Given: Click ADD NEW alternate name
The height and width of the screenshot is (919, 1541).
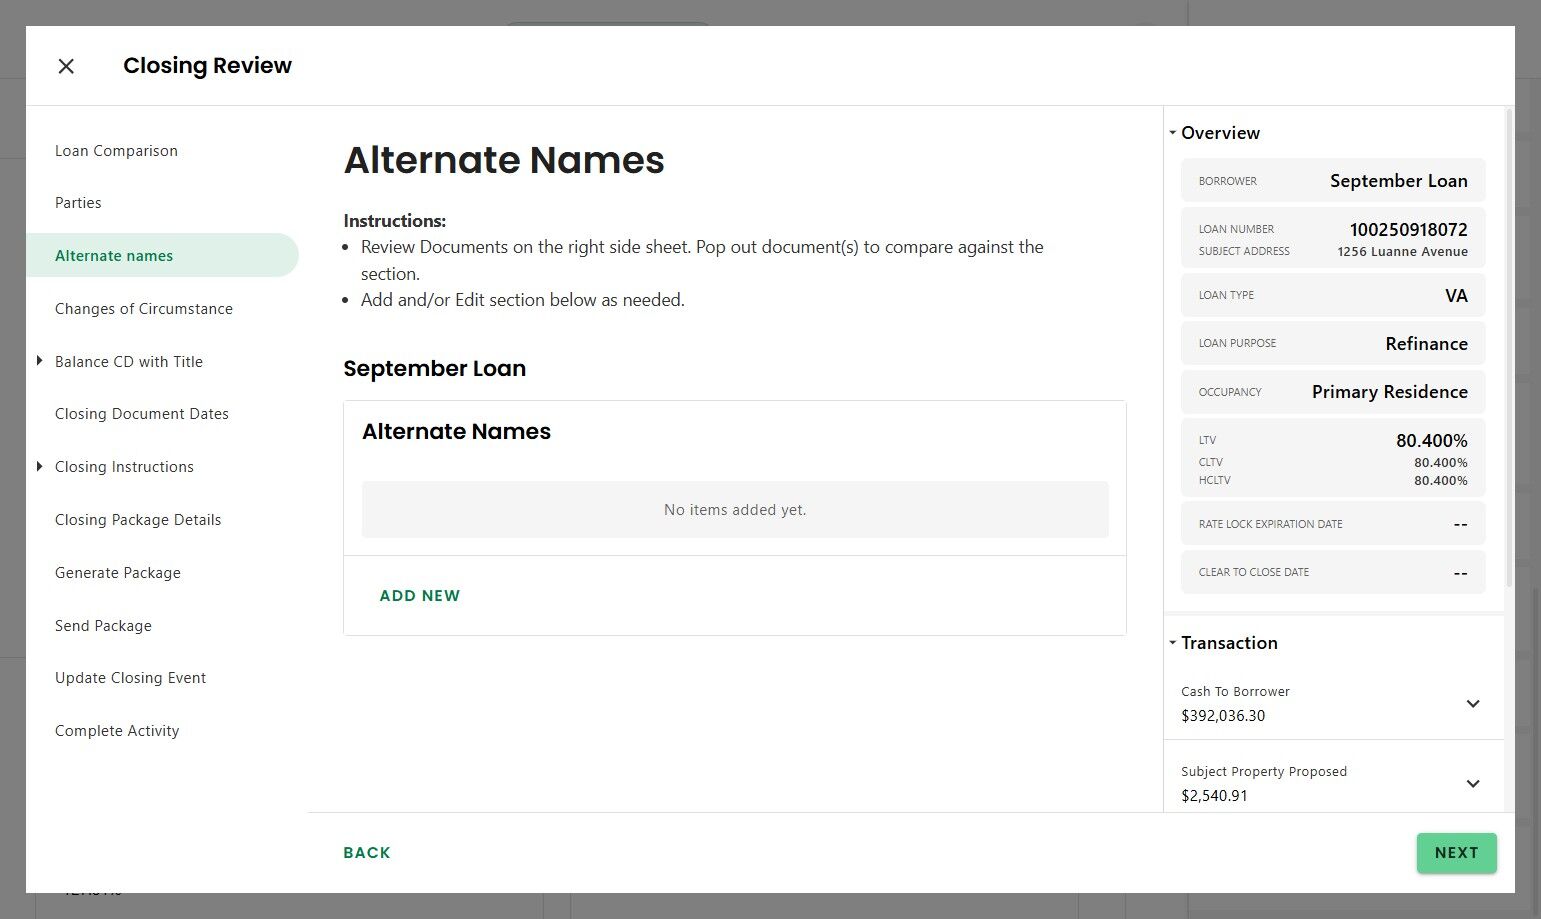Looking at the screenshot, I should point(420,596).
